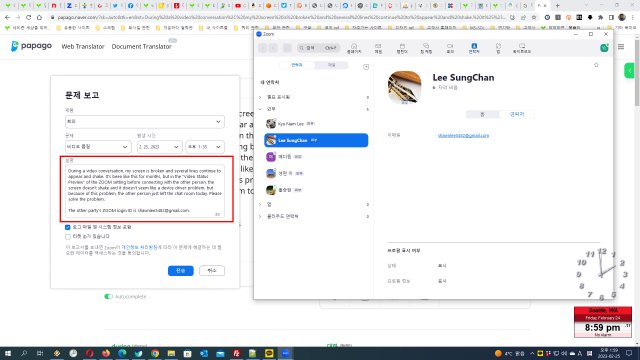Viewport: 640px width, 360px height.
Task: Open the Zoom profile avatar icon
Action: pos(604,48)
